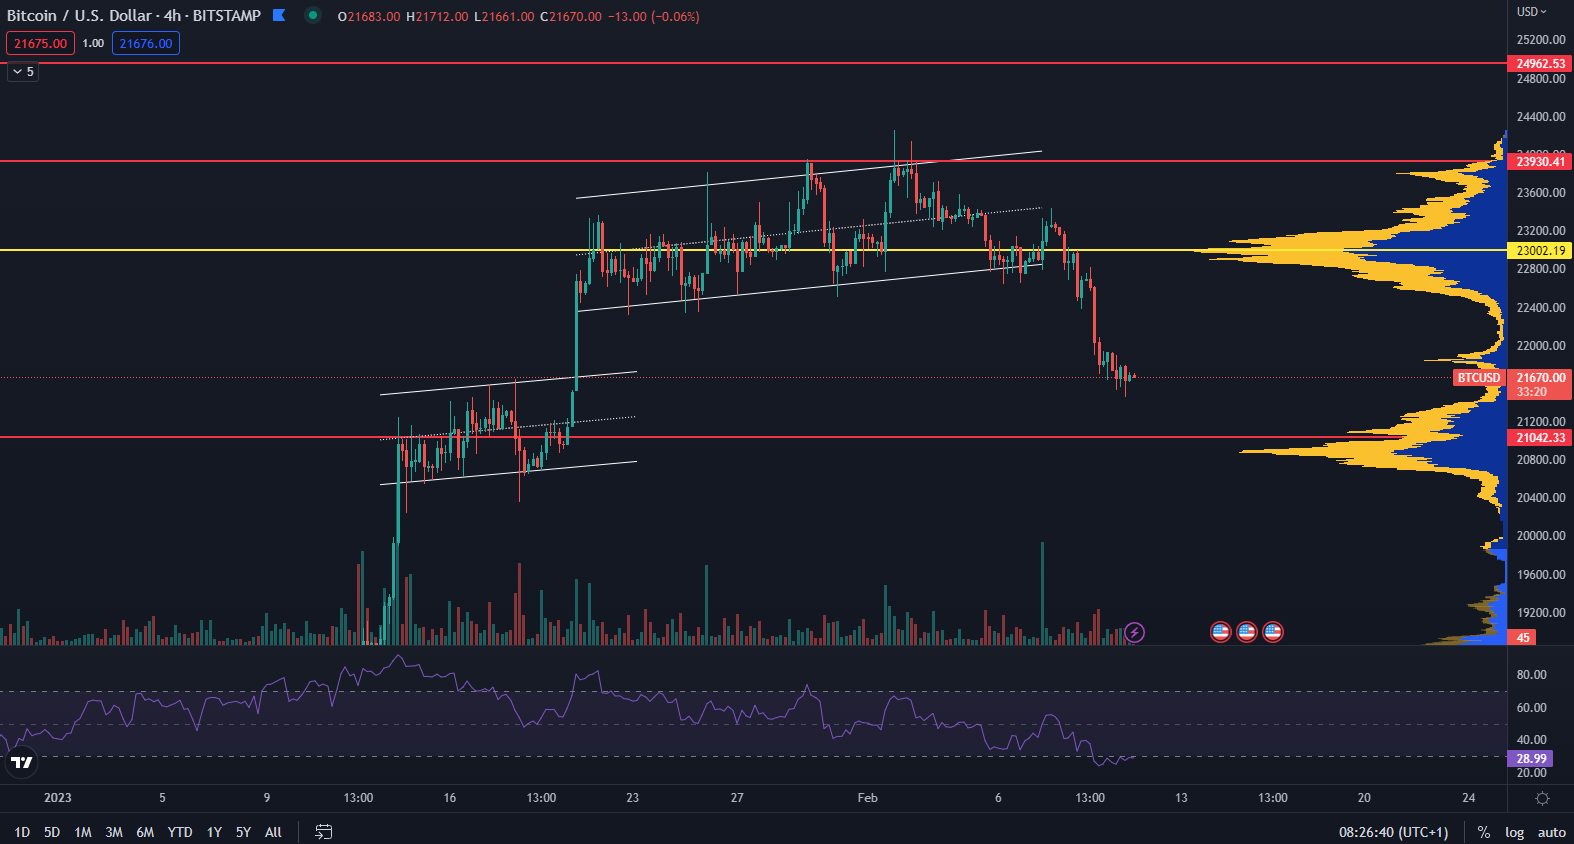The height and width of the screenshot is (844, 1574).
Task: Open the USD currency dropdown
Action: 1531,12
